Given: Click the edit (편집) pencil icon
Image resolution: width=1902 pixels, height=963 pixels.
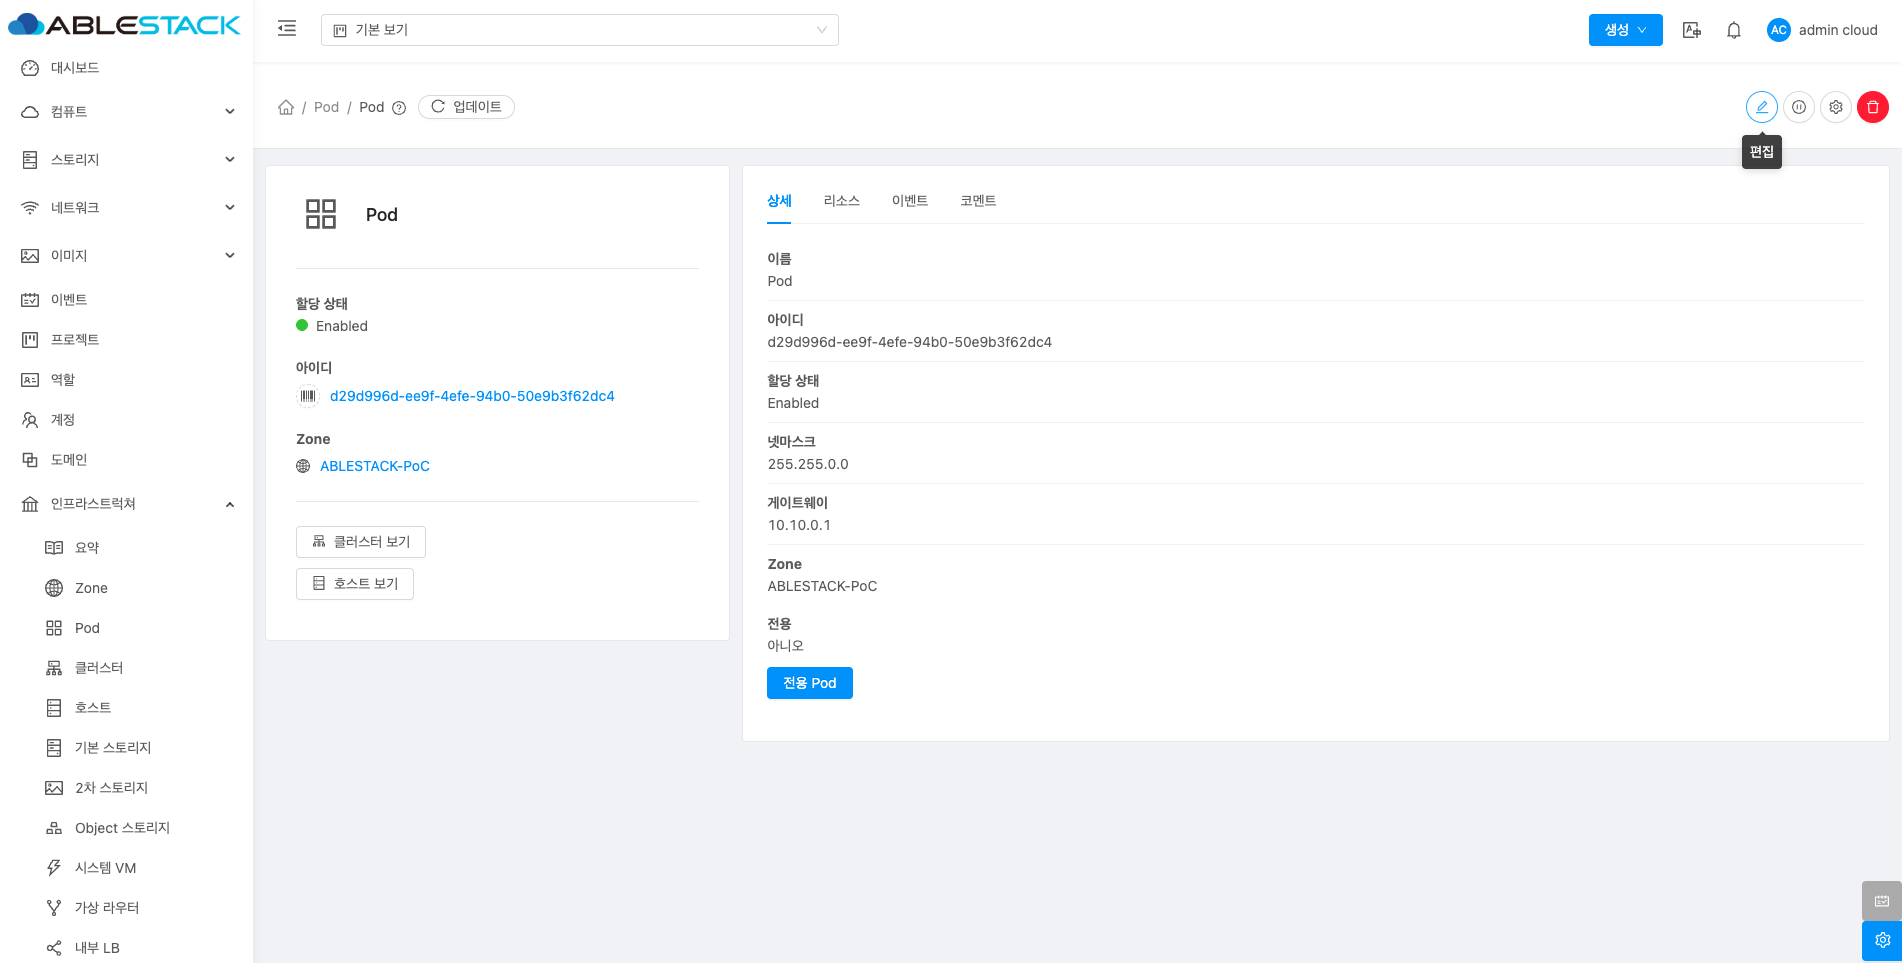Looking at the screenshot, I should click(x=1761, y=107).
